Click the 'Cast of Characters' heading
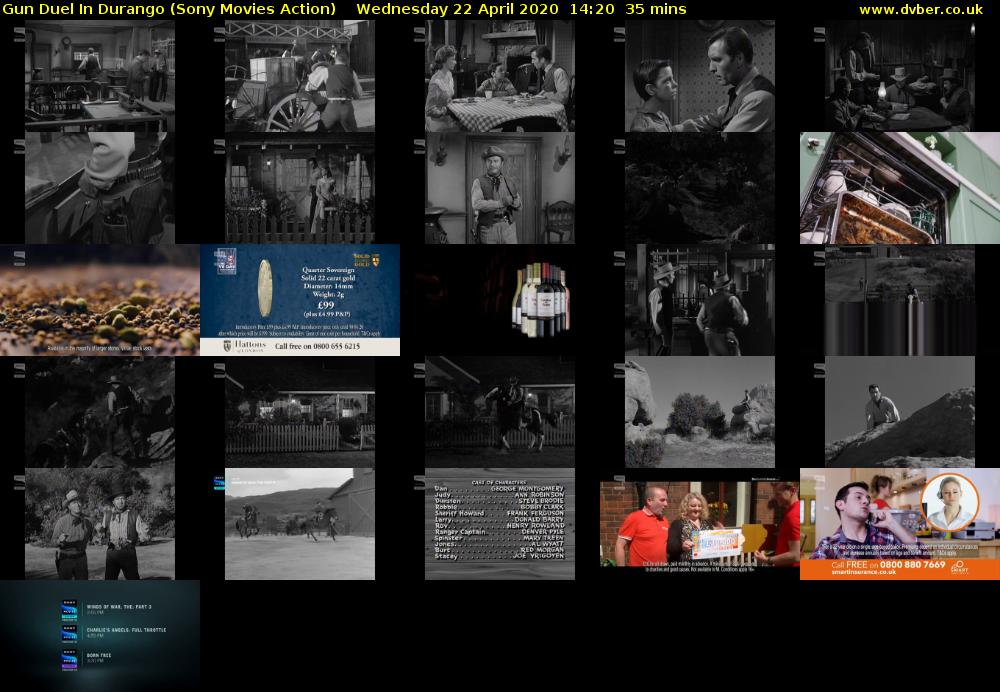Viewport: 1000px width, 692px height. pyautogui.click(x=498, y=482)
